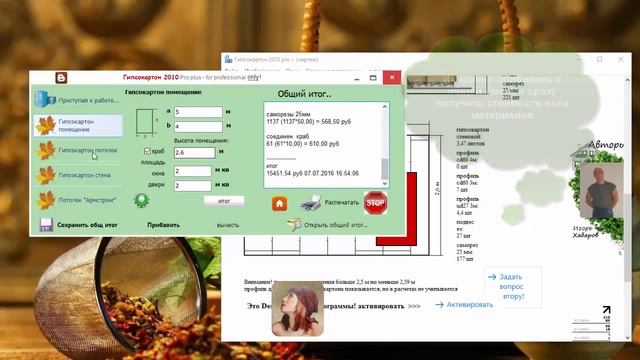Close the Гипсокартон 2010 front window
Viewport: 640px width, 360px height.
[x=392, y=77]
